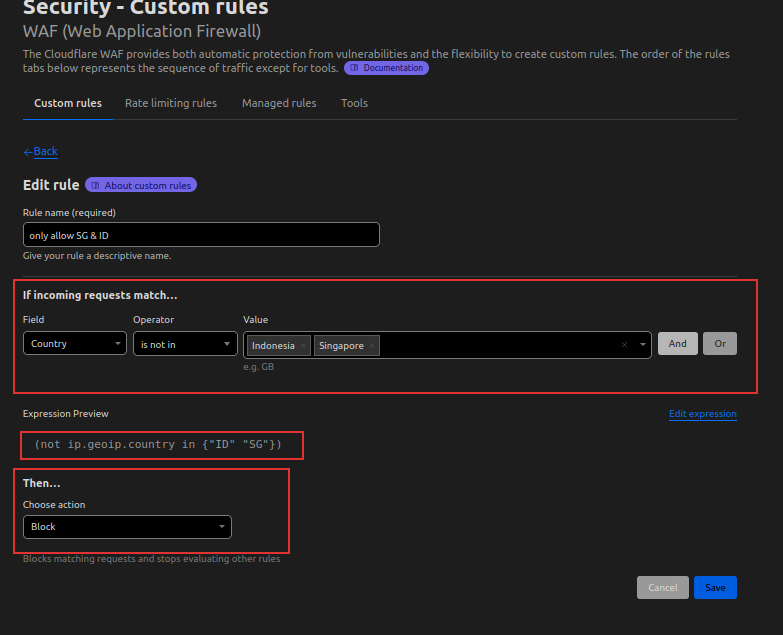Switch to the Rate limiting rules tab

171,103
